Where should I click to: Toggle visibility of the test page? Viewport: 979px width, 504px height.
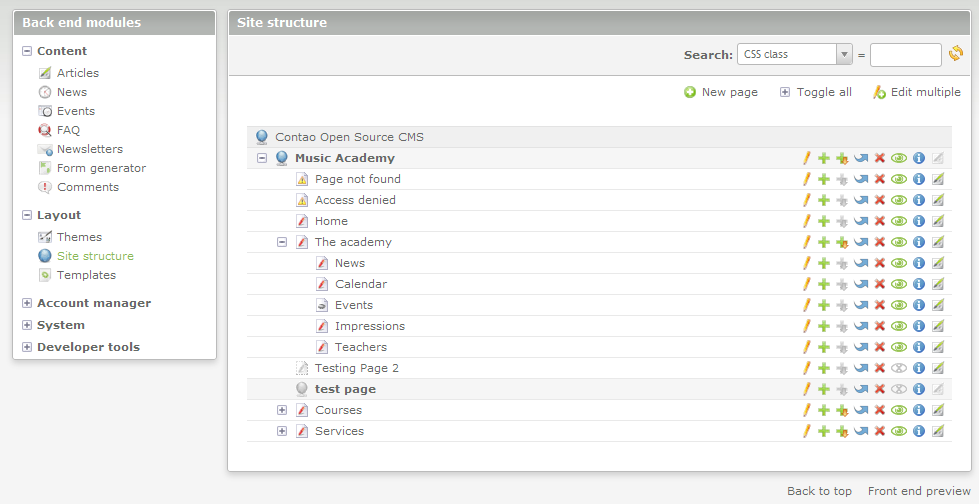[x=899, y=389]
